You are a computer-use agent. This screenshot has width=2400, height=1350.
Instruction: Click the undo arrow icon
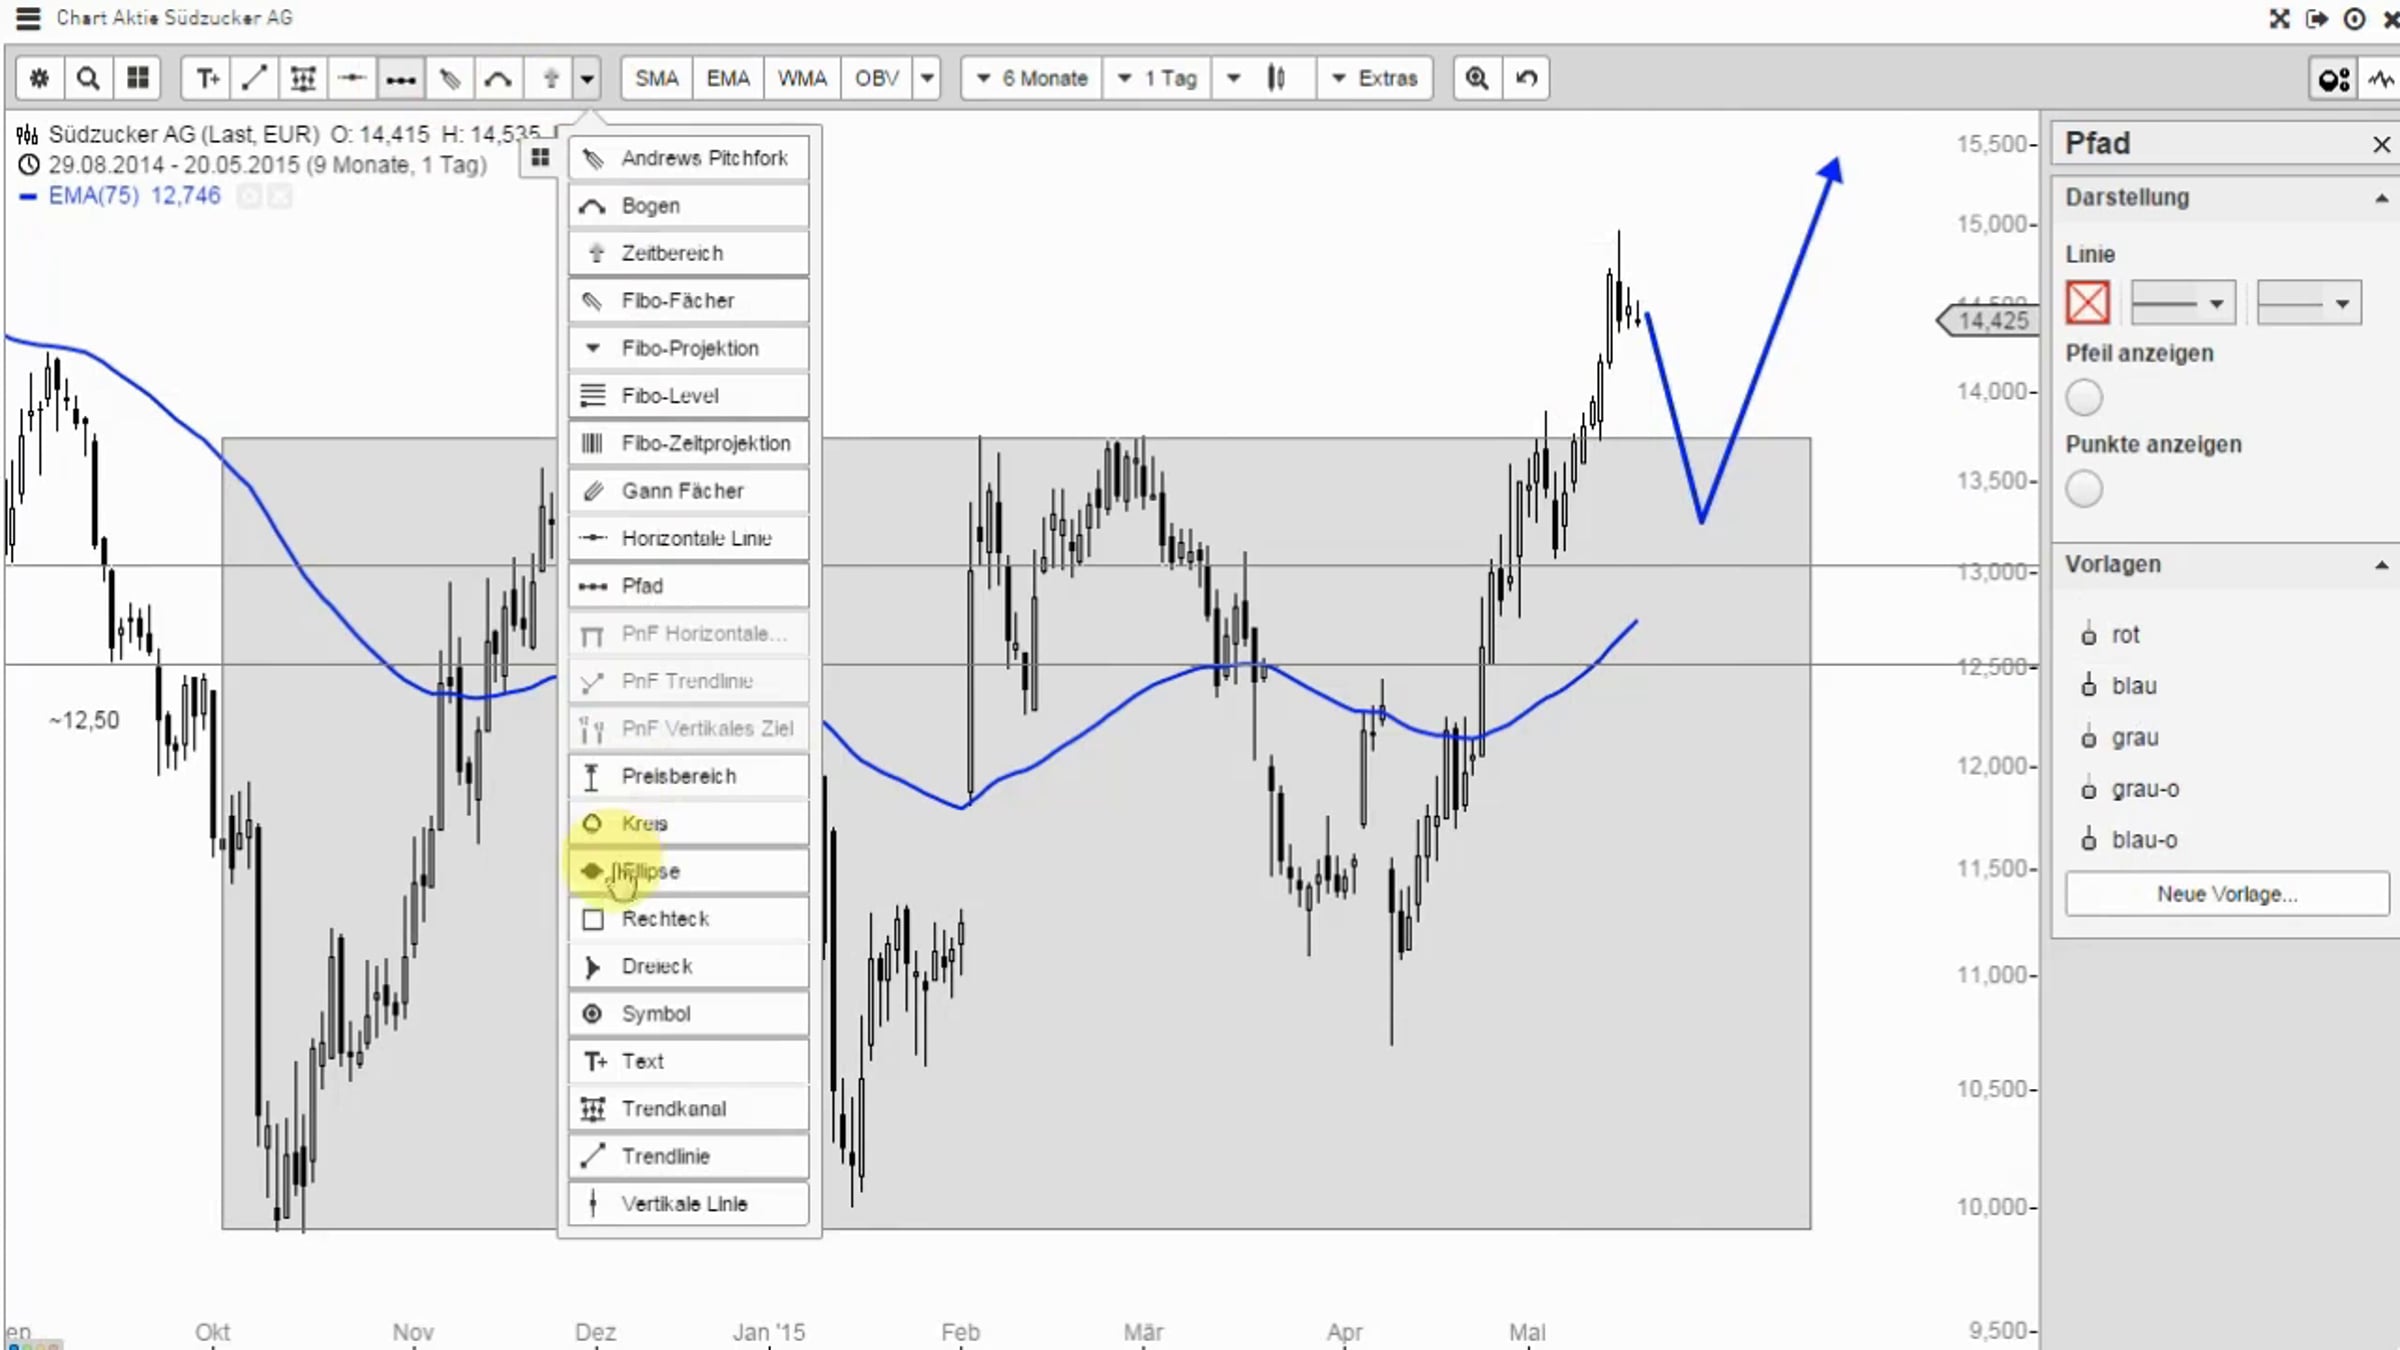click(x=1526, y=78)
